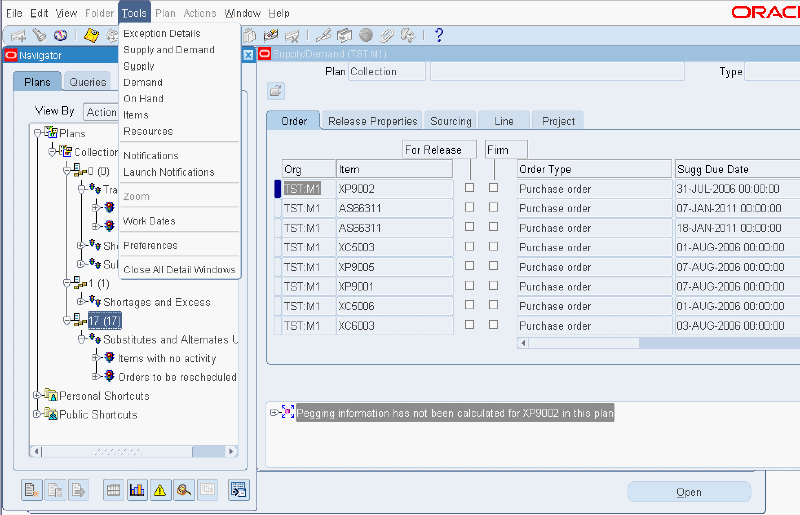
Task: Click the Attachments paperclip icon
Action: click(x=386, y=35)
